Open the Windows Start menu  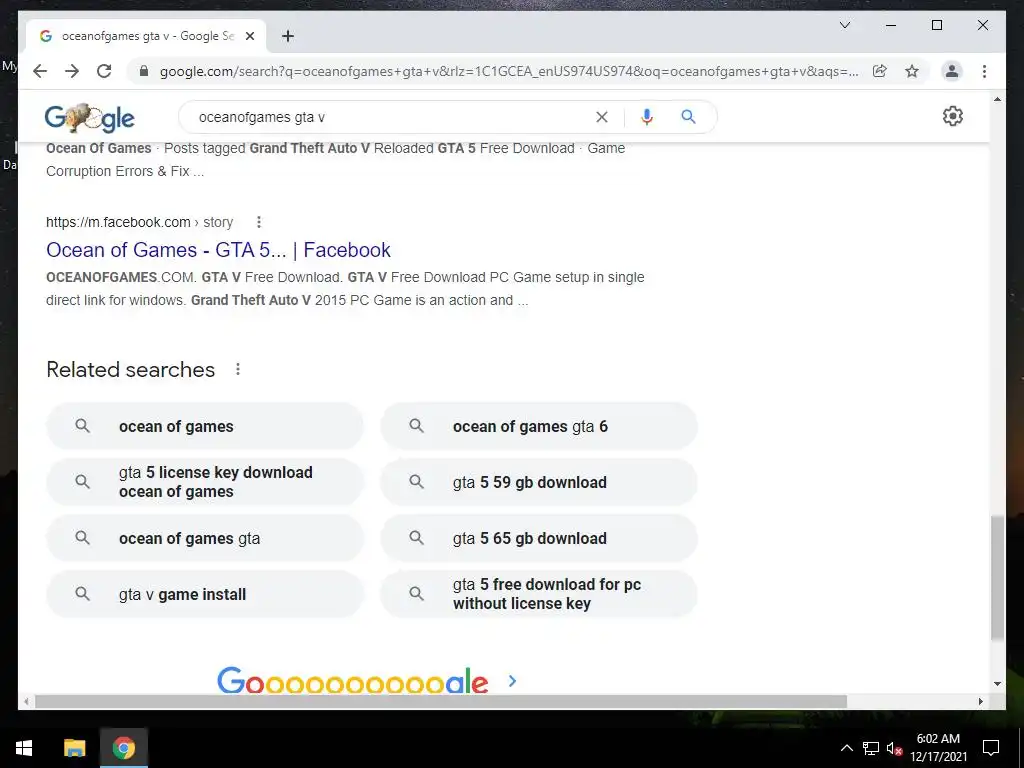(x=24, y=748)
